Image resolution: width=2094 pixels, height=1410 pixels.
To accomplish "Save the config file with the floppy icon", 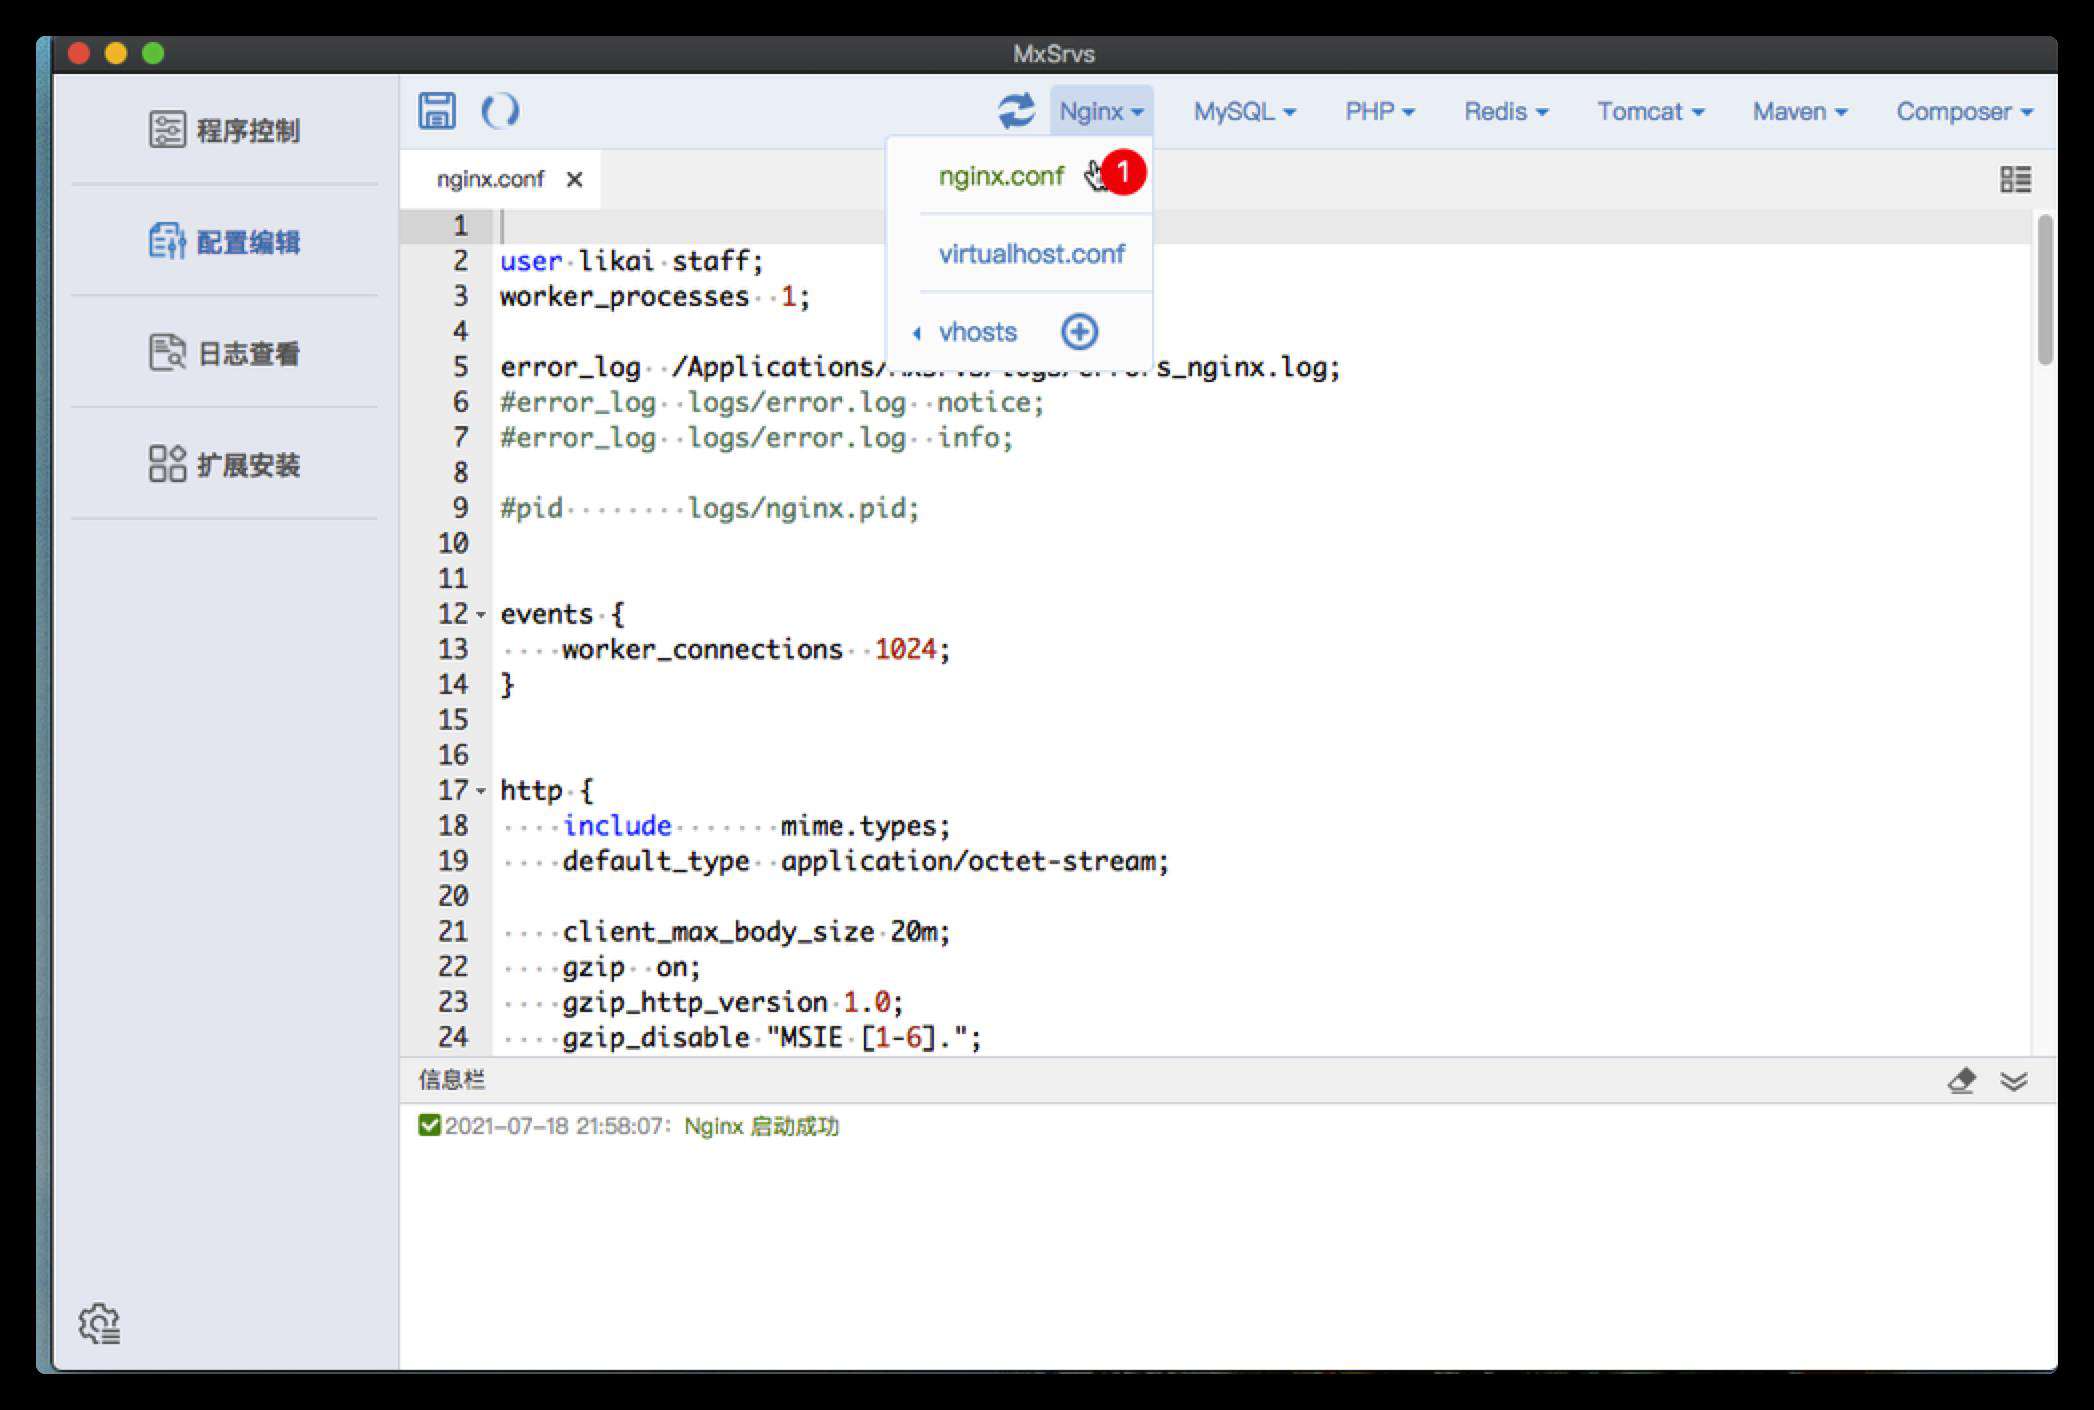I will click(437, 110).
